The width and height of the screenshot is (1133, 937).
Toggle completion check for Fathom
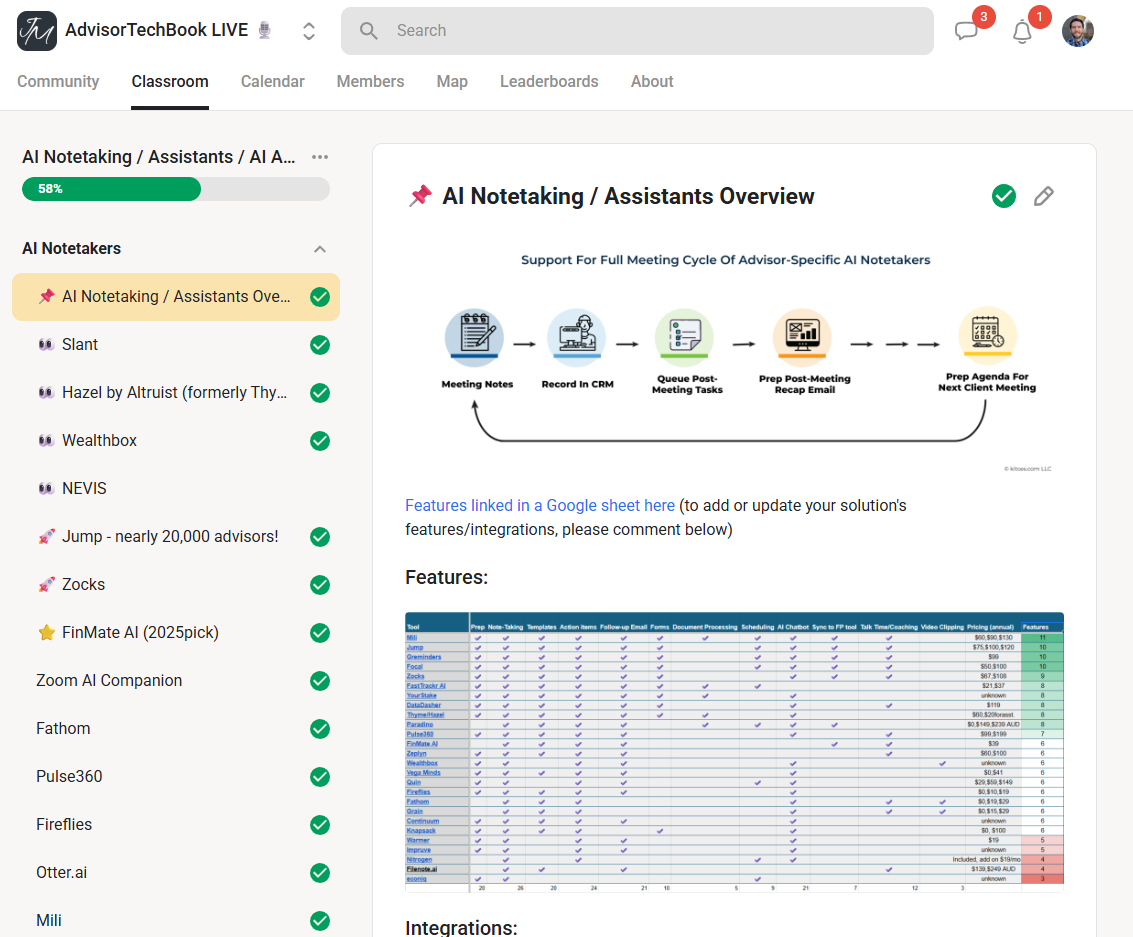pyautogui.click(x=320, y=729)
